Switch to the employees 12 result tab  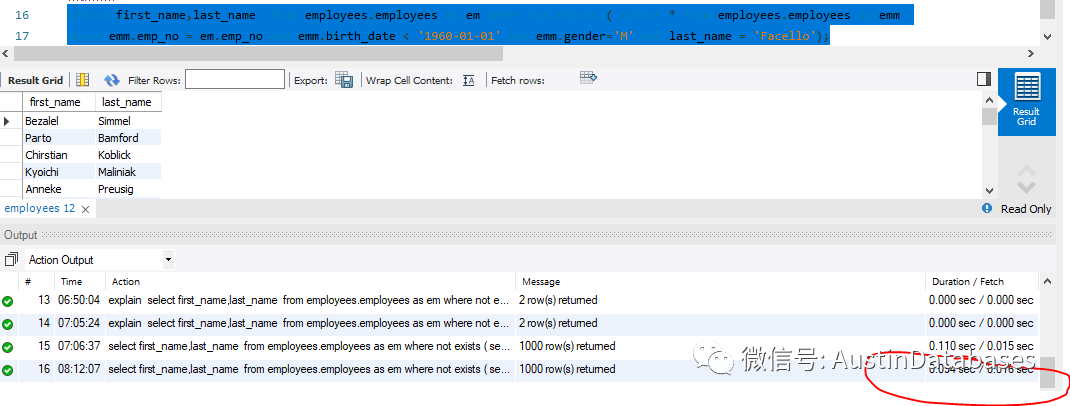[39, 209]
